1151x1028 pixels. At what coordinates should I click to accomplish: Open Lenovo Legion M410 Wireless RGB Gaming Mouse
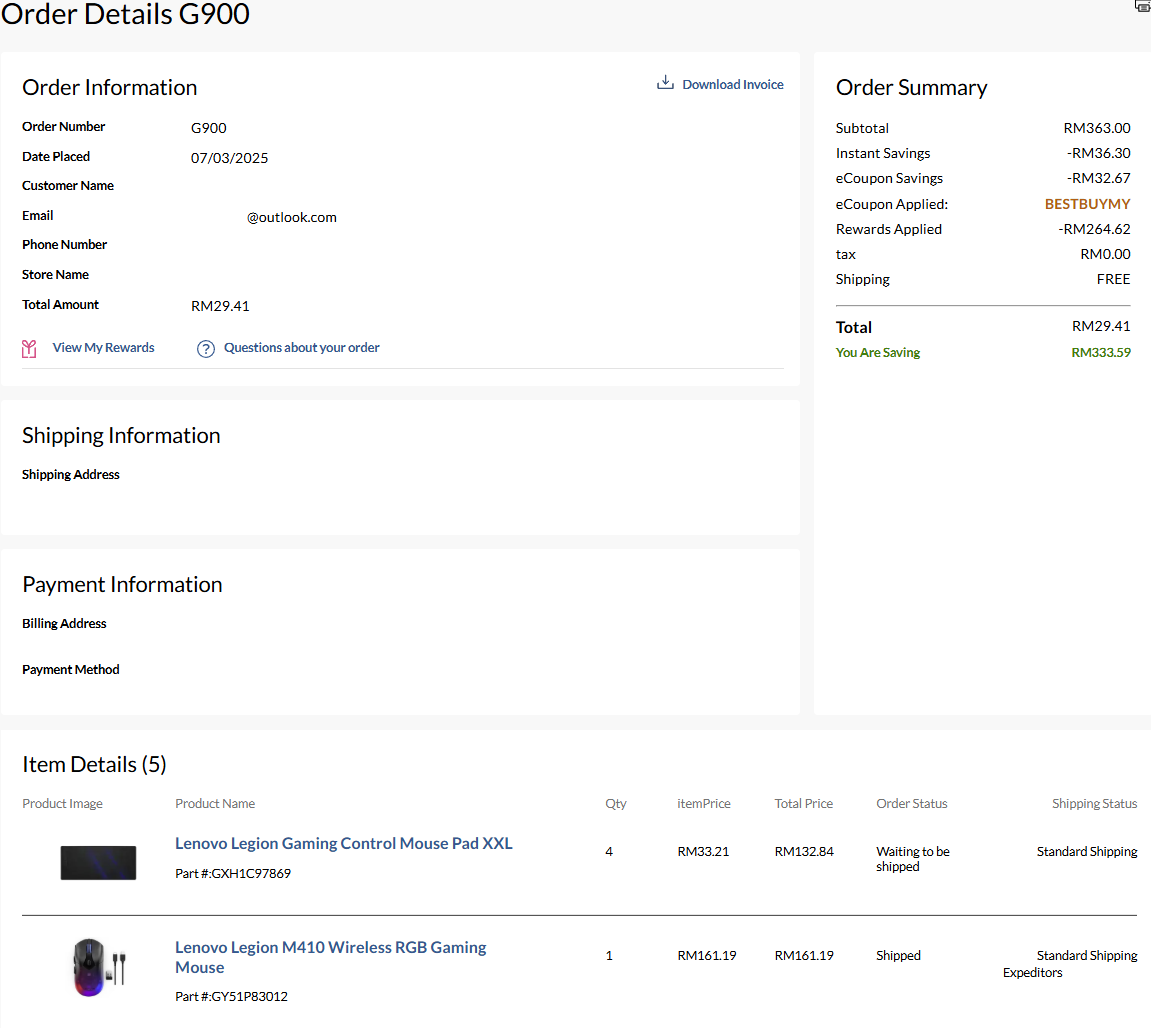click(x=330, y=957)
